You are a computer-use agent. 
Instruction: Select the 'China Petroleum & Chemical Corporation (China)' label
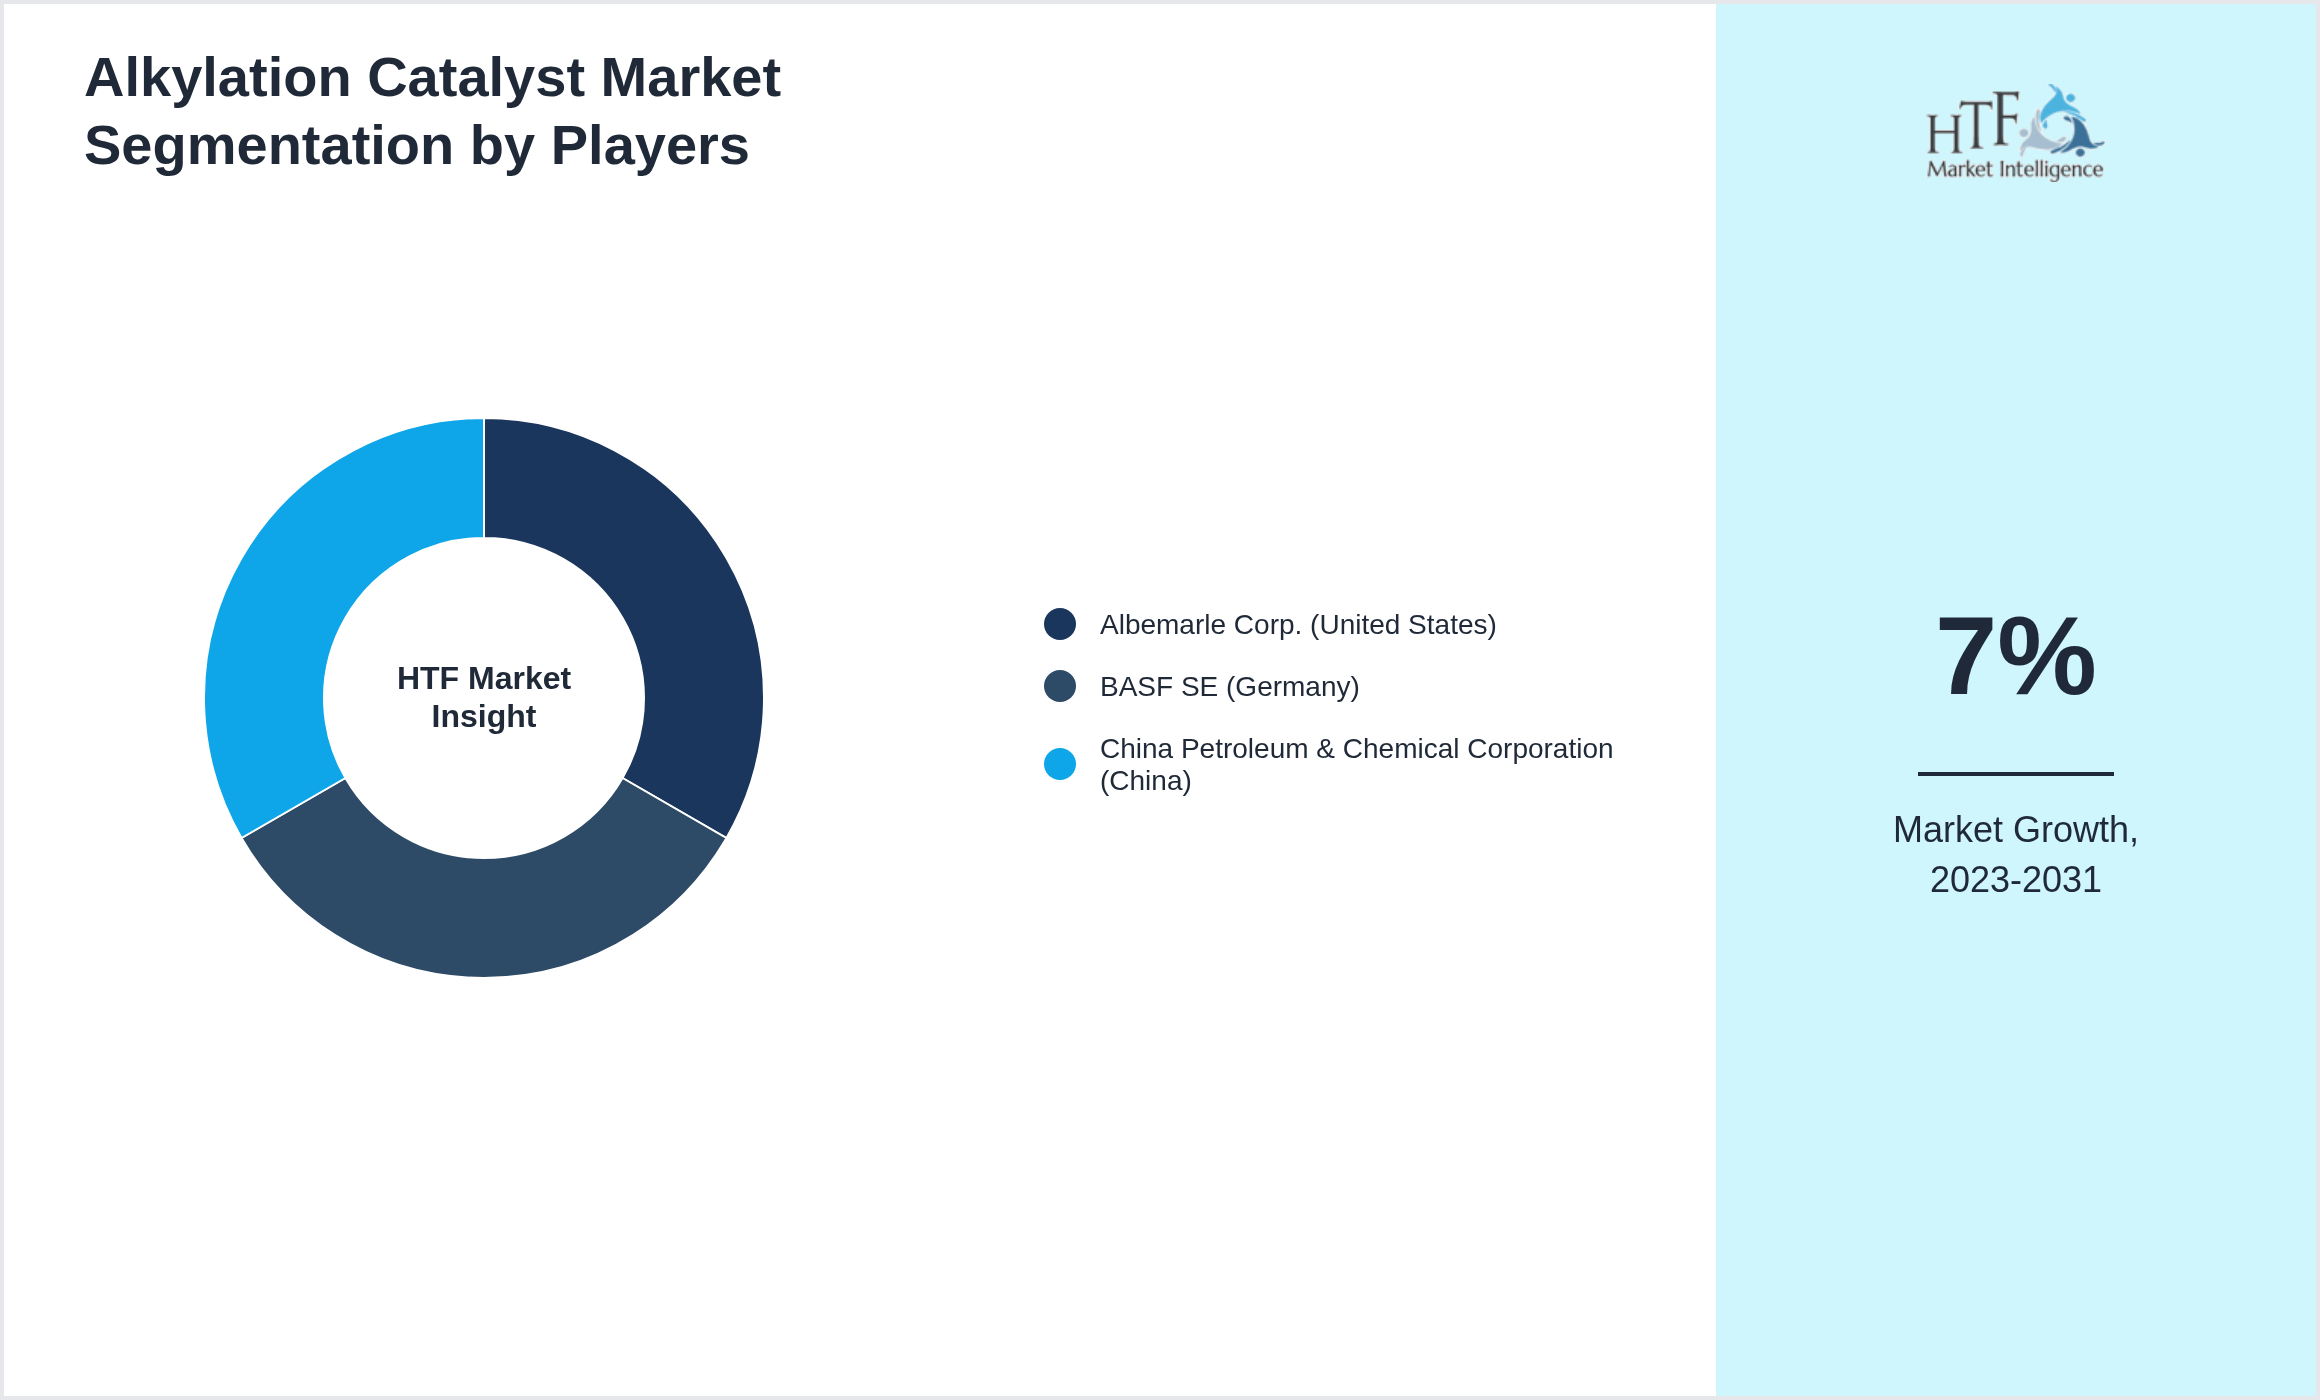coord(1356,764)
